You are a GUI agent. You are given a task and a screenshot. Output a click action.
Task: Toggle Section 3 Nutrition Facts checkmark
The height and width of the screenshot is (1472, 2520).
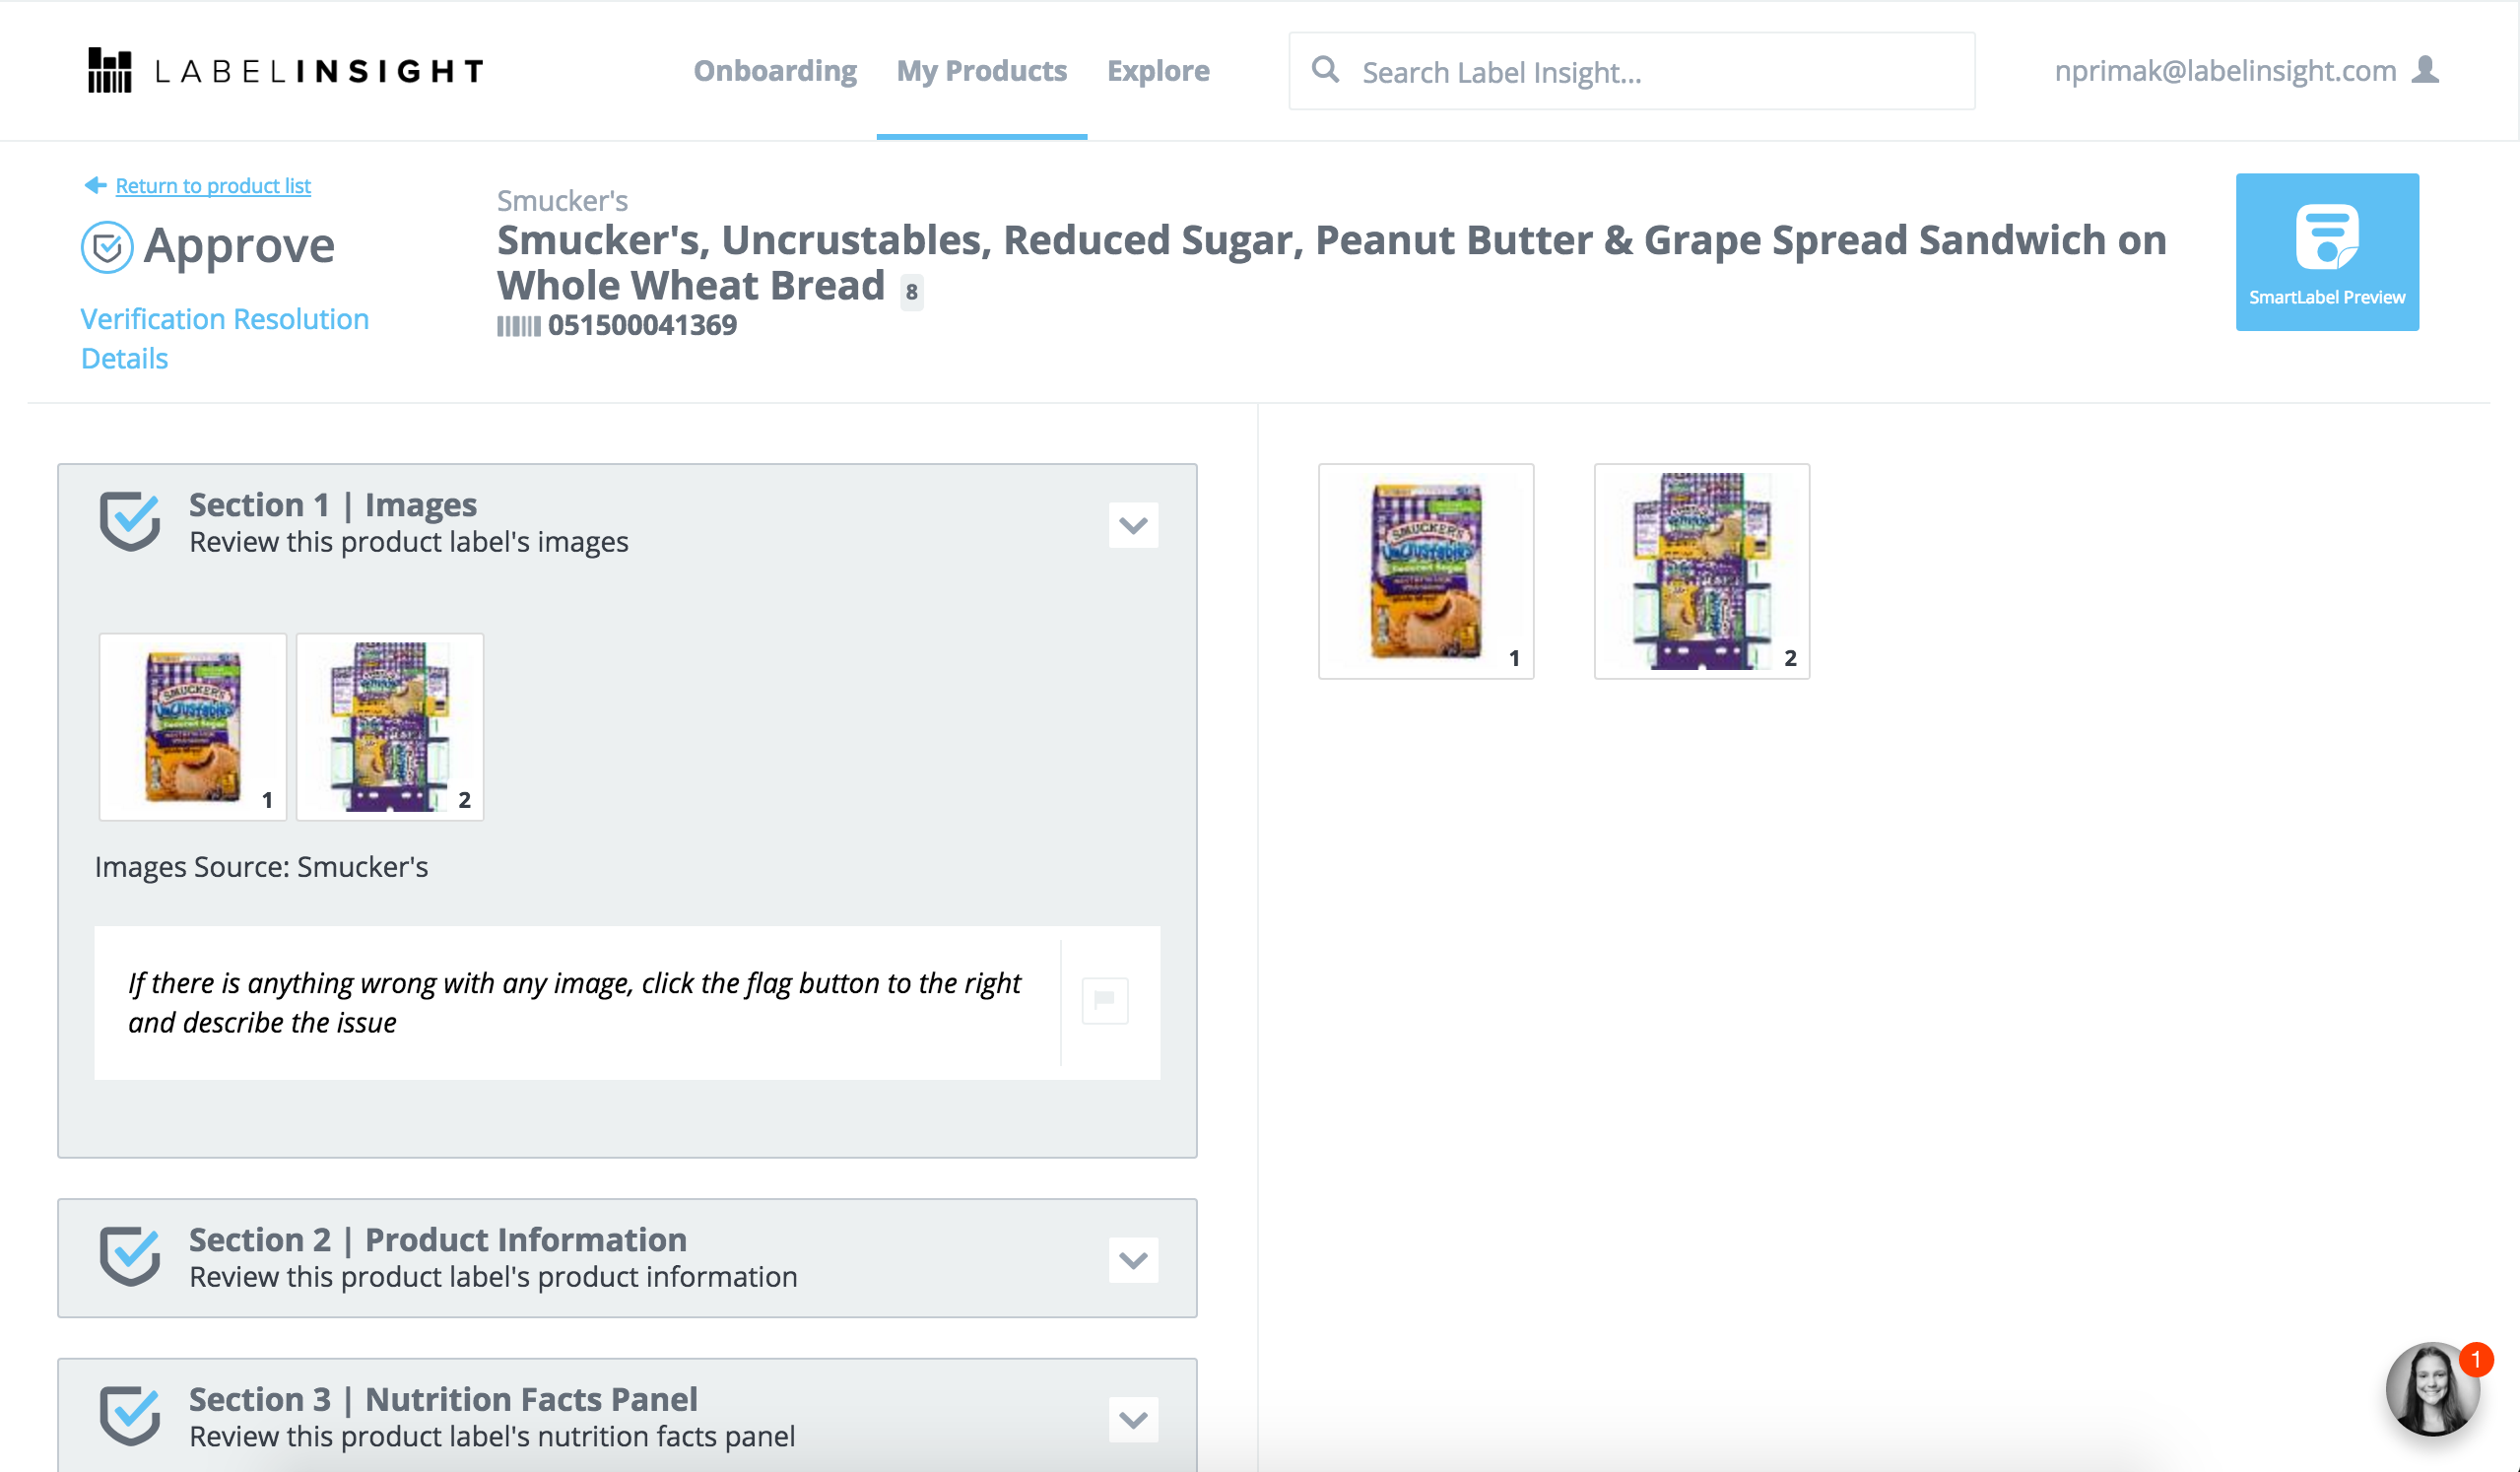(x=130, y=1416)
